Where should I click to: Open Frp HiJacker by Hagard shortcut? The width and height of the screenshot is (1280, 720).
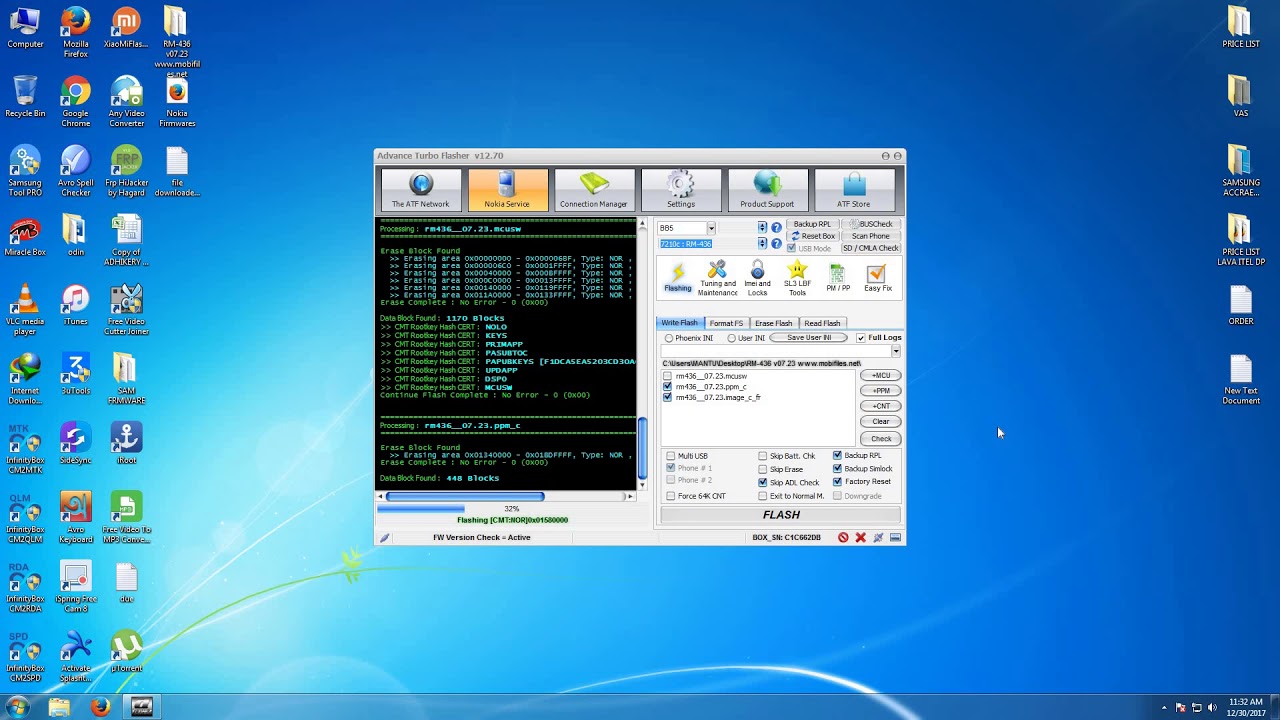(x=126, y=170)
